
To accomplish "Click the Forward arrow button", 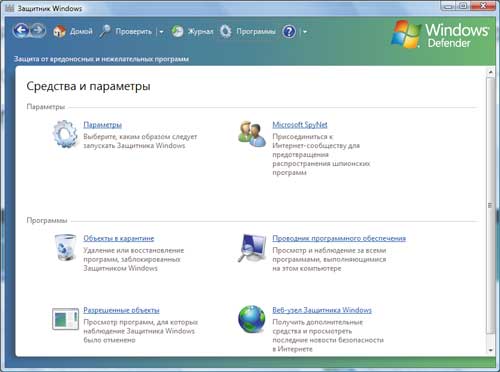I will (38, 31).
